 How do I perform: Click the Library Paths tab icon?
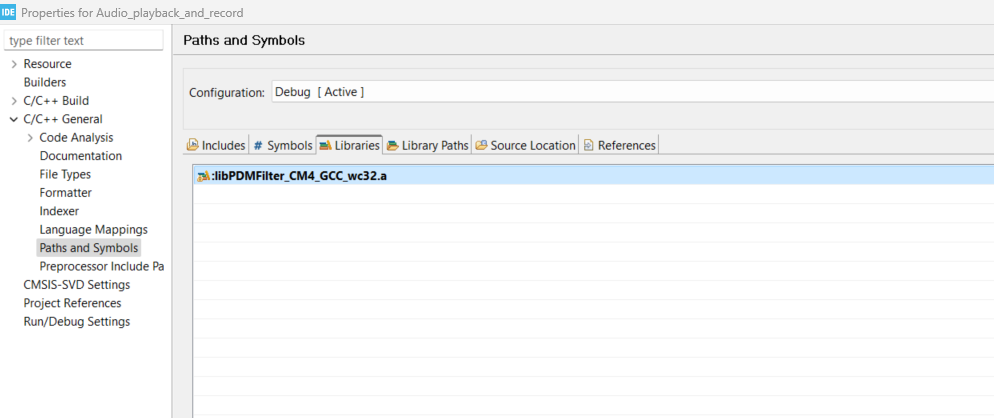coord(393,145)
